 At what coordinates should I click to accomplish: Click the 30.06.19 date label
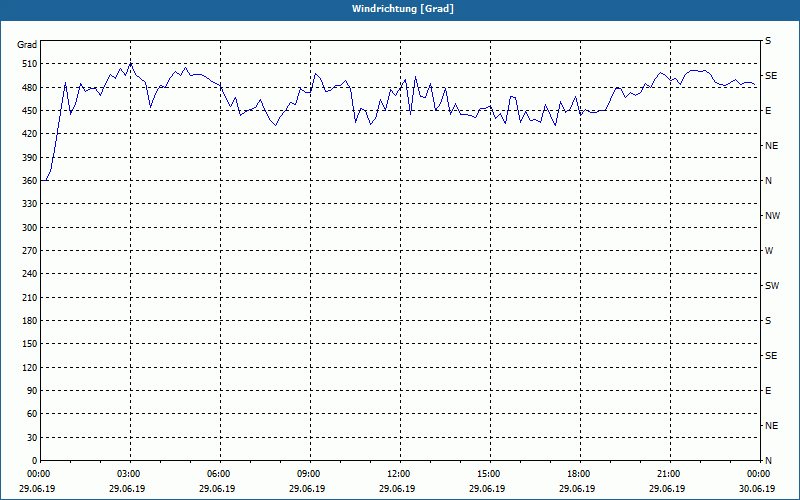(x=757, y=488)
